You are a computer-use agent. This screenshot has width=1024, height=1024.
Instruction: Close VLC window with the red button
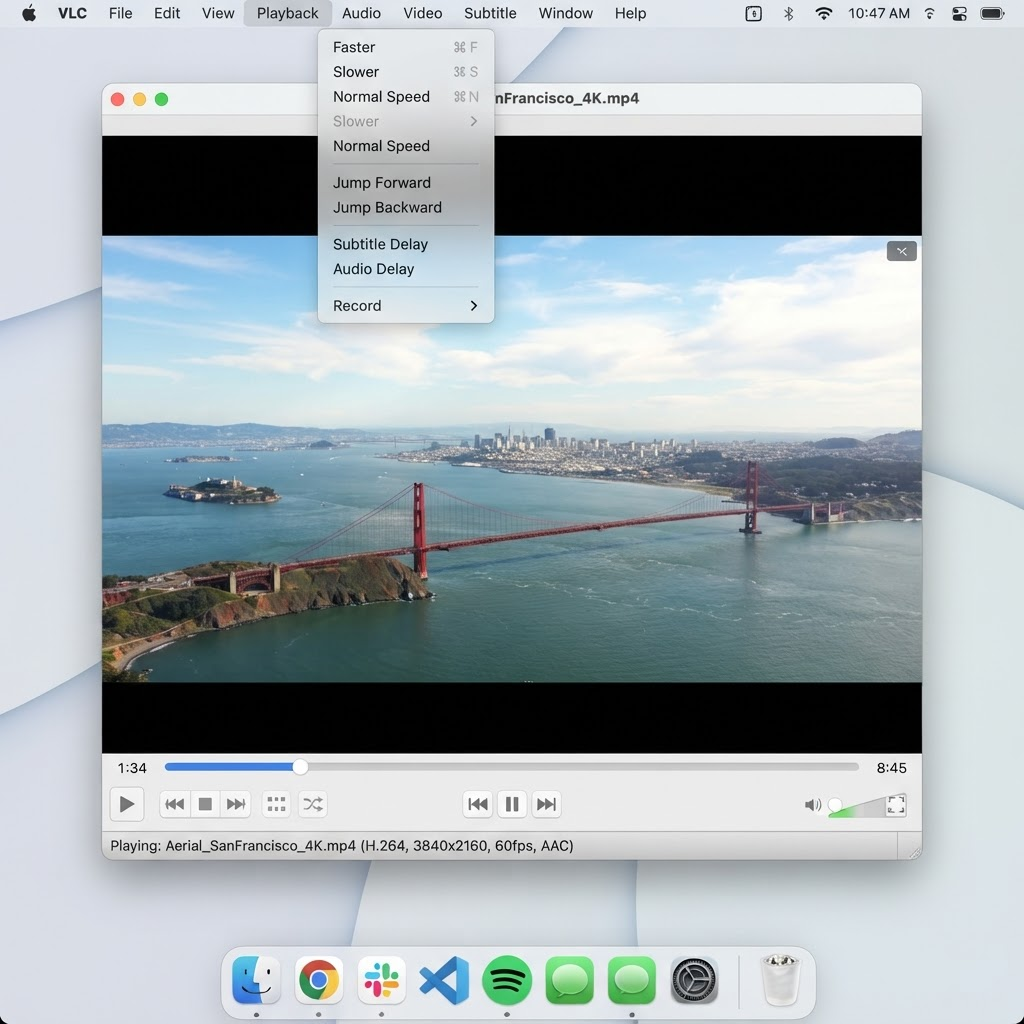point(118,99)
